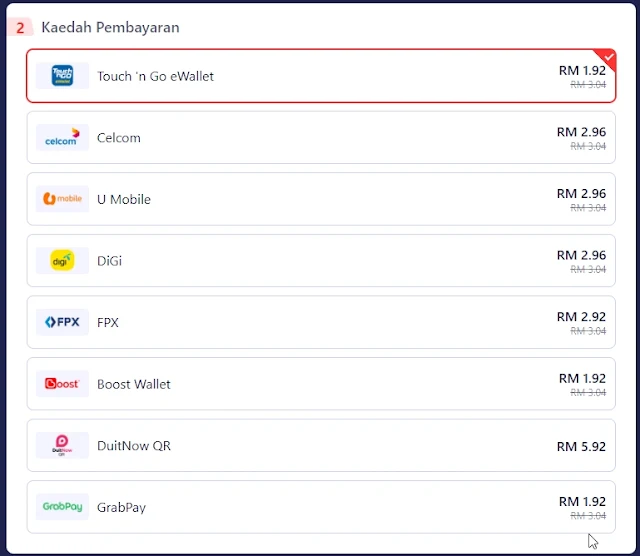Click the Kaedah Pembayaran section heading
The width and height of the screenshot is (640, 556).
(110, 27)
